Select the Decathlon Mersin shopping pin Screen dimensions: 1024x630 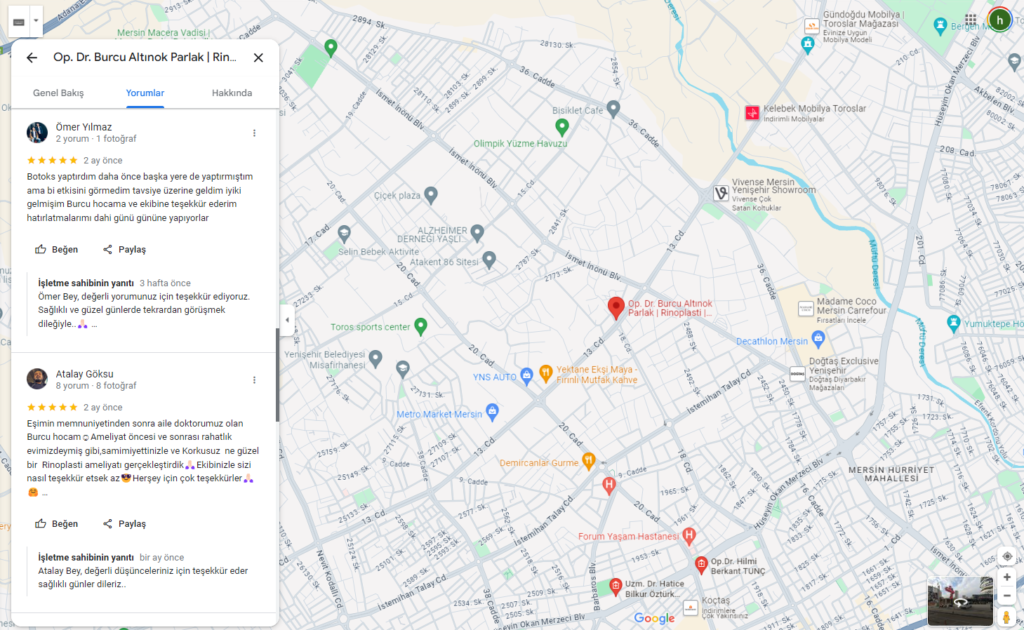818,338
